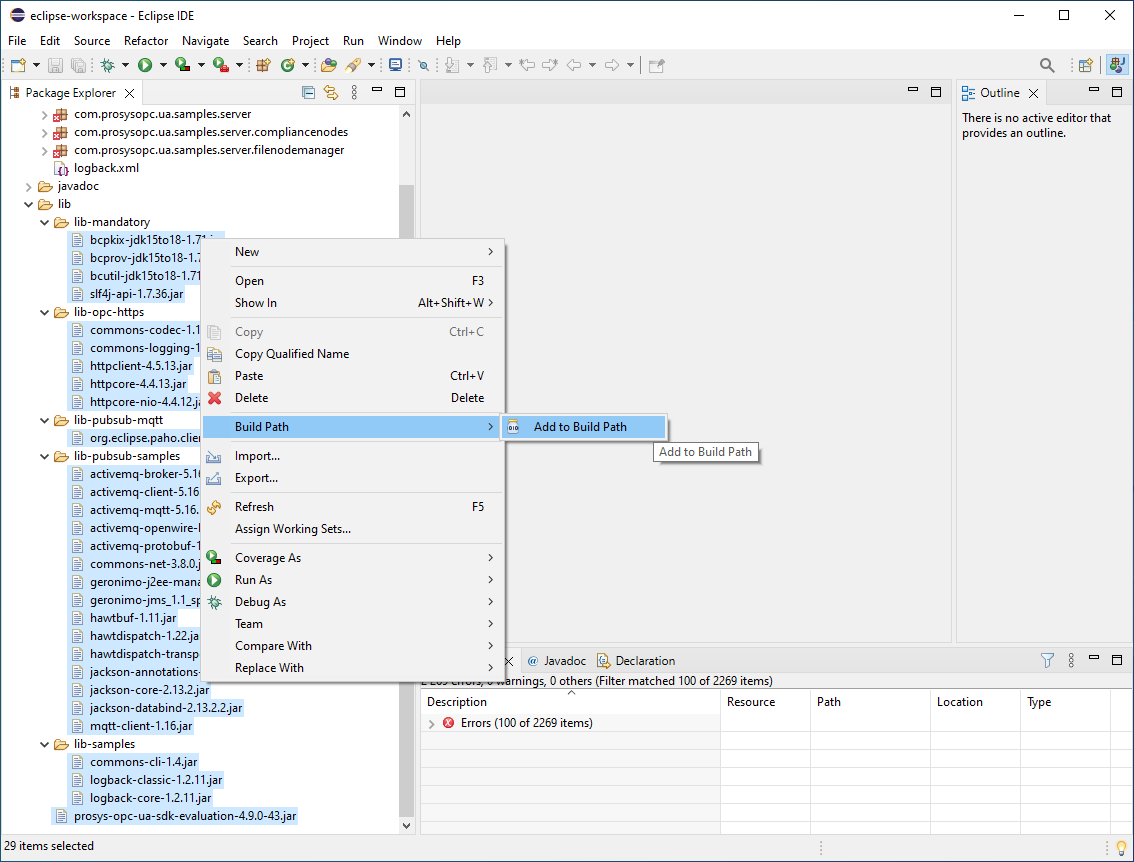1134x862 pixels.
Task: Choose Add to Build Path submenu item
Action: tap(580, 427)
